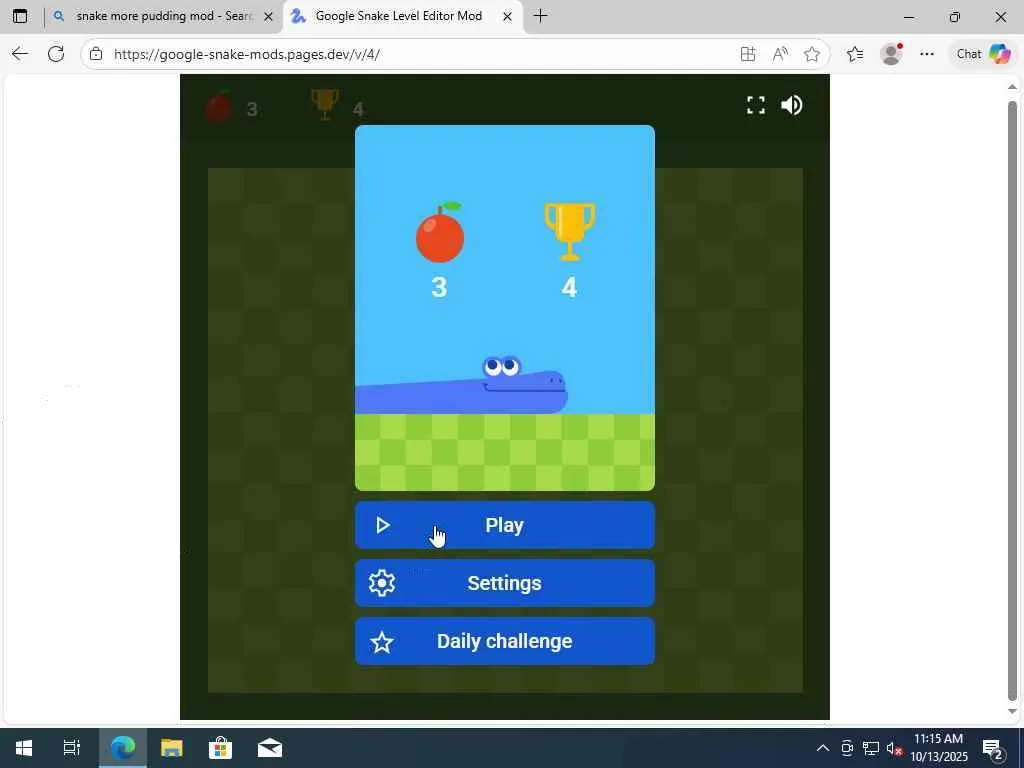
Task: Switch to the snake more pudding mod tab
Action: (163, 16)
